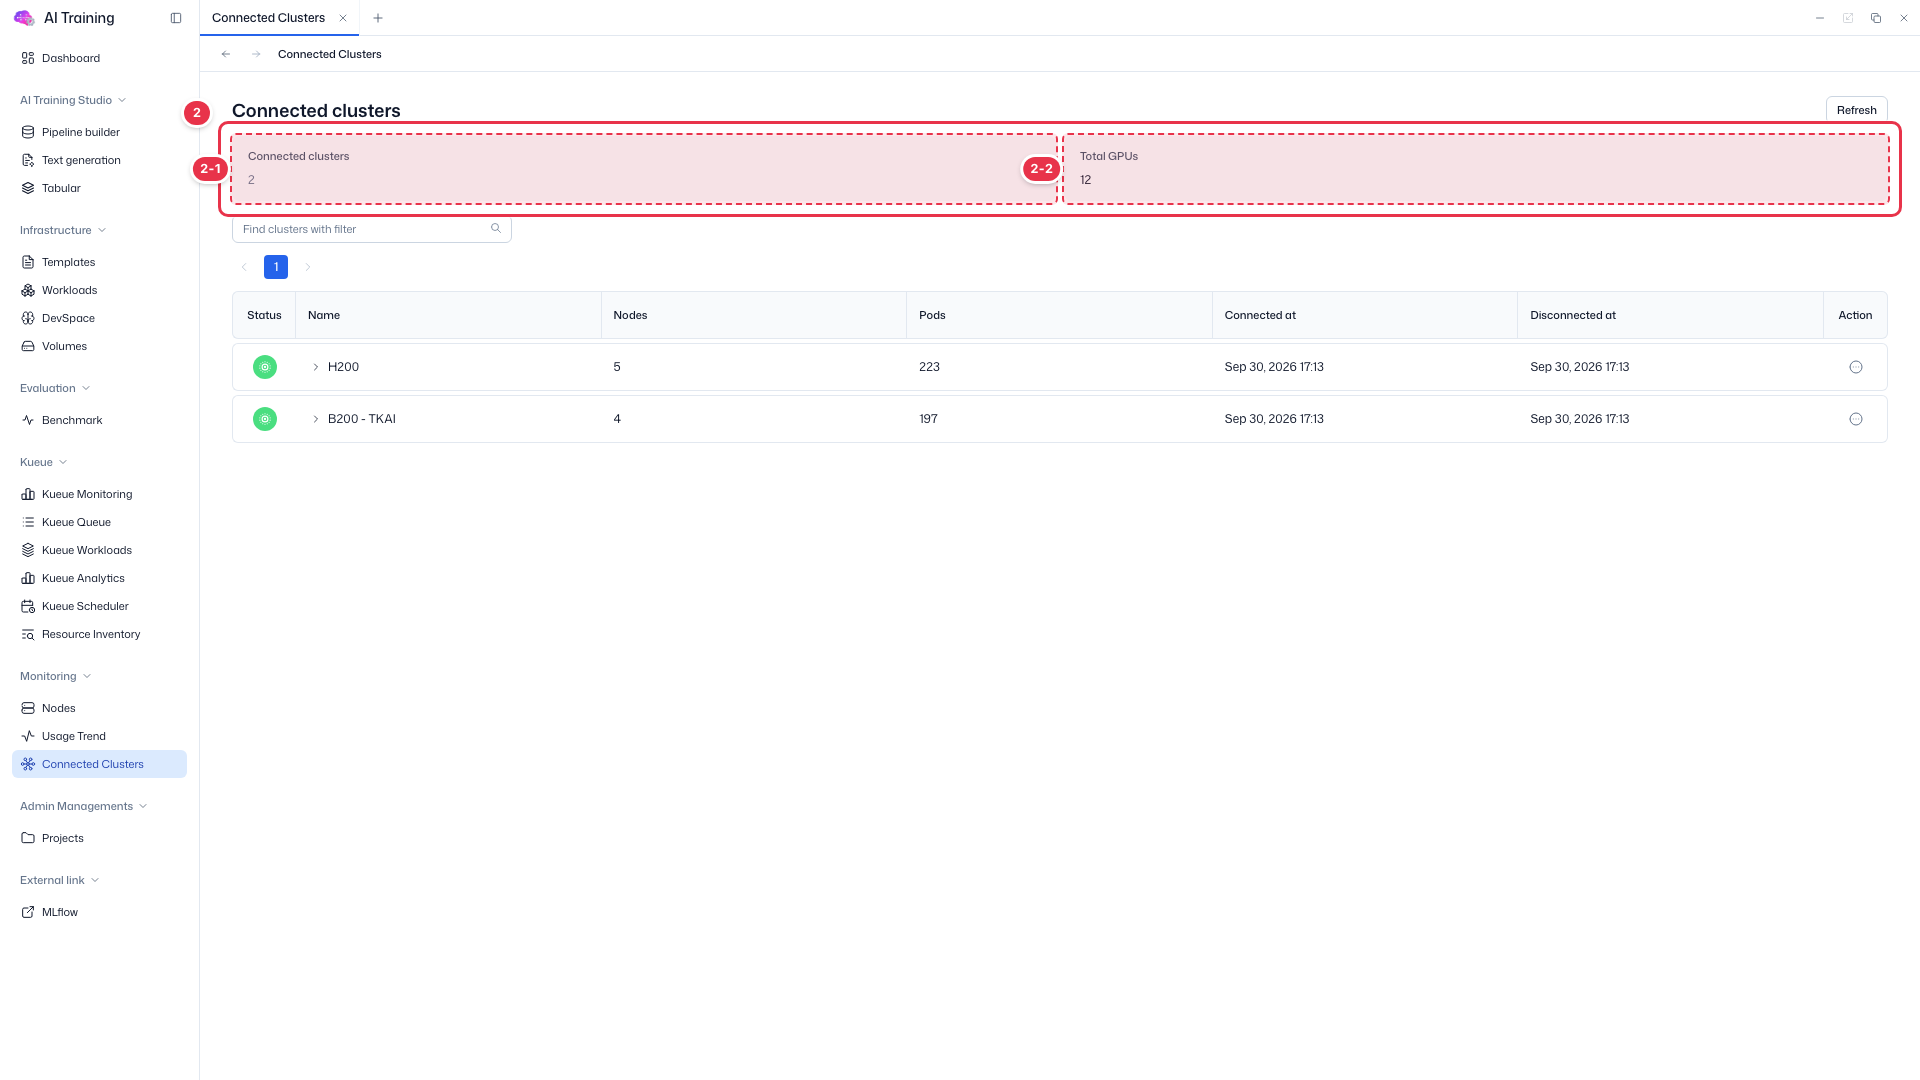Click the green status icon of H200
The image size is (1920, 1080).
click(x=265, y=367)
